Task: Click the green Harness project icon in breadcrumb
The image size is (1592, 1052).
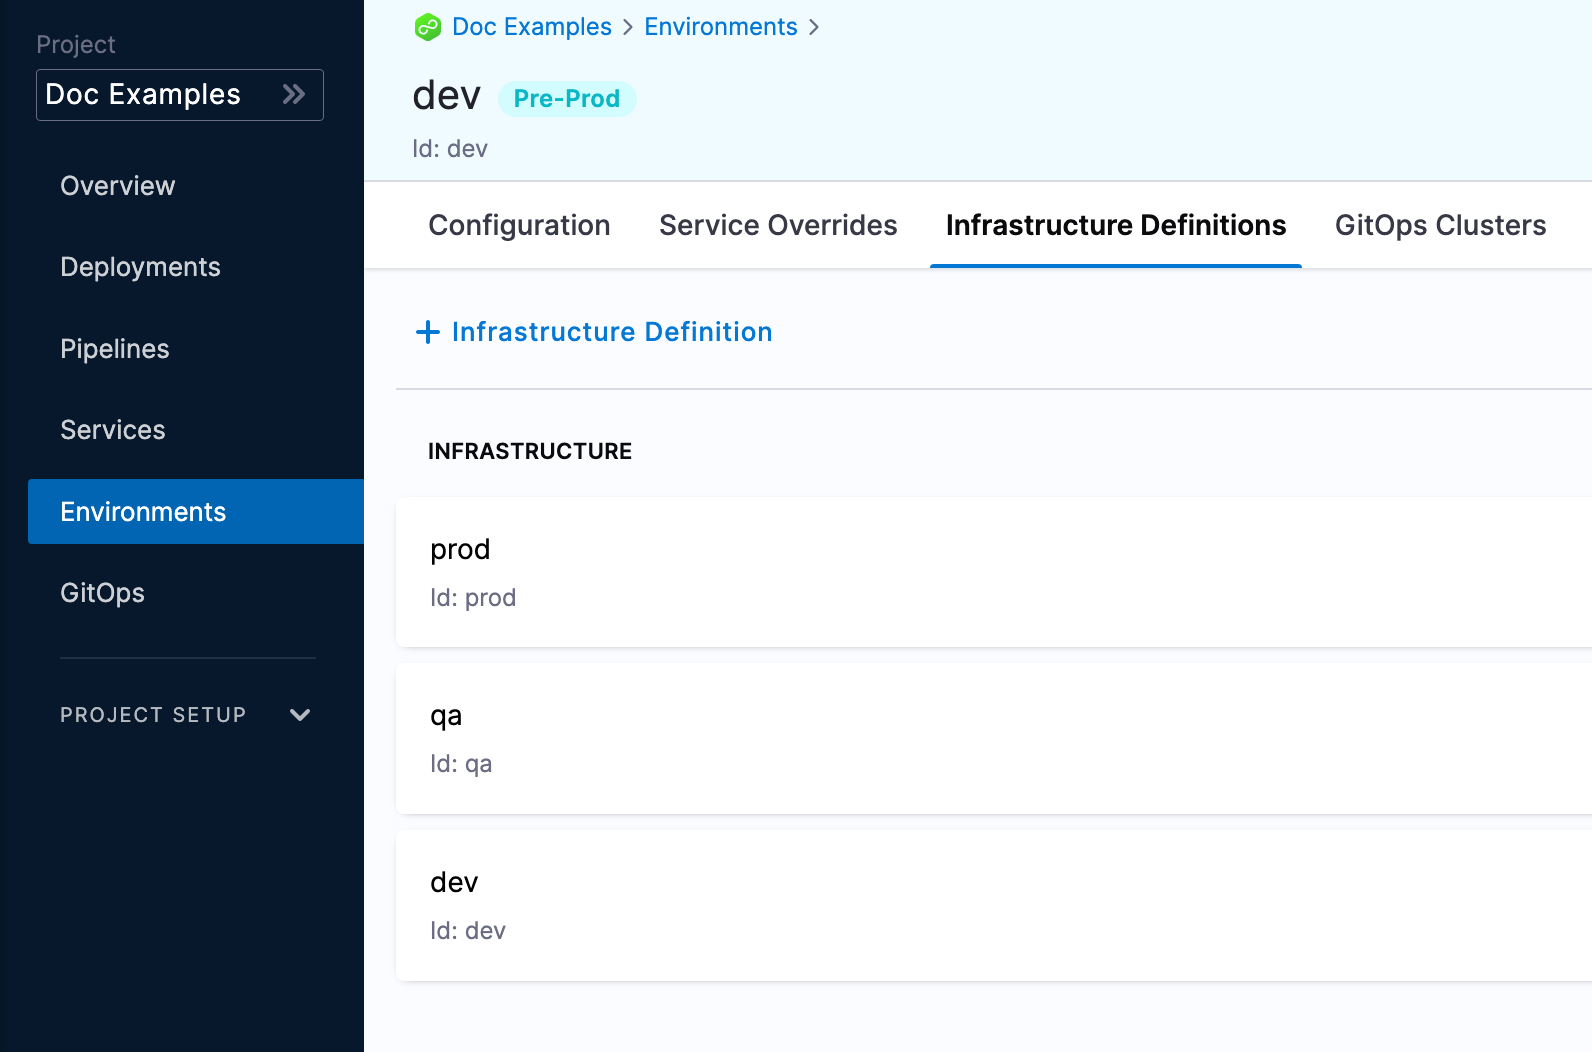Action: point(428,27)
